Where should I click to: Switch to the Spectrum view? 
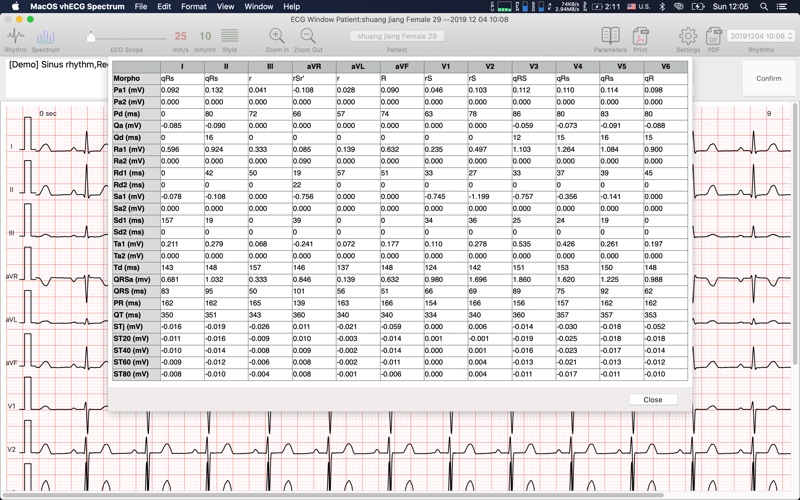tap(45, 36)
